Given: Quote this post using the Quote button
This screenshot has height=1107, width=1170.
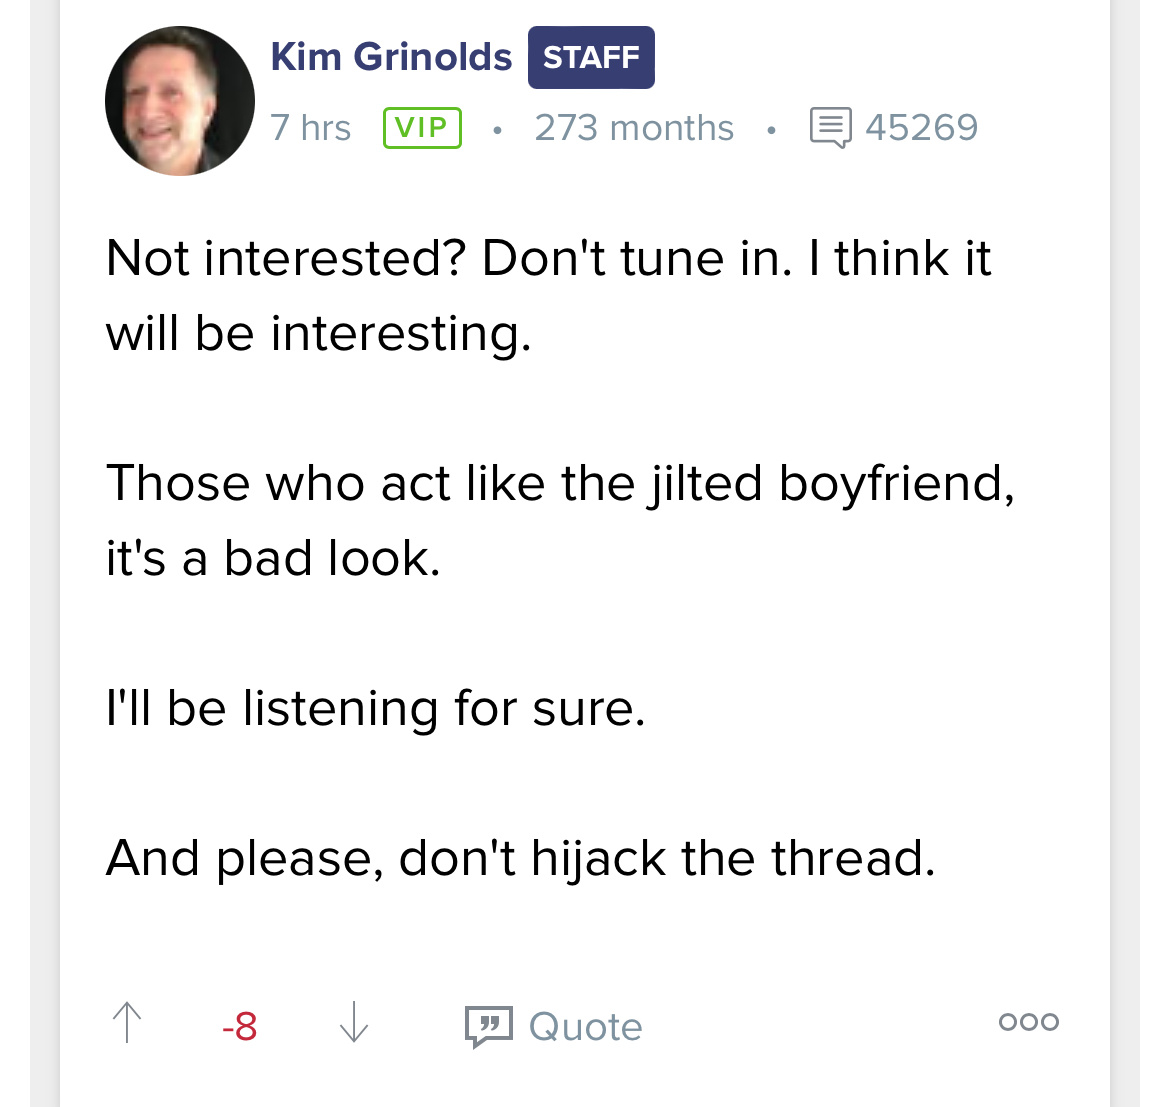Looking at the screenshot, I should [x=586, y=1025].
